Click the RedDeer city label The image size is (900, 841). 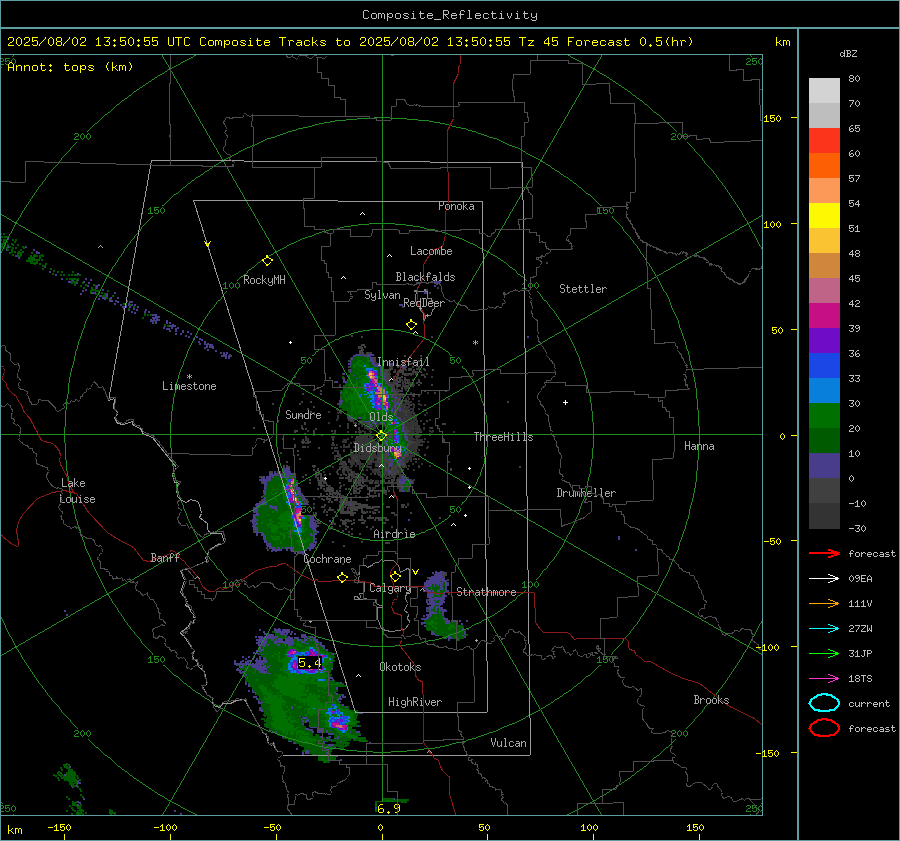424,303
